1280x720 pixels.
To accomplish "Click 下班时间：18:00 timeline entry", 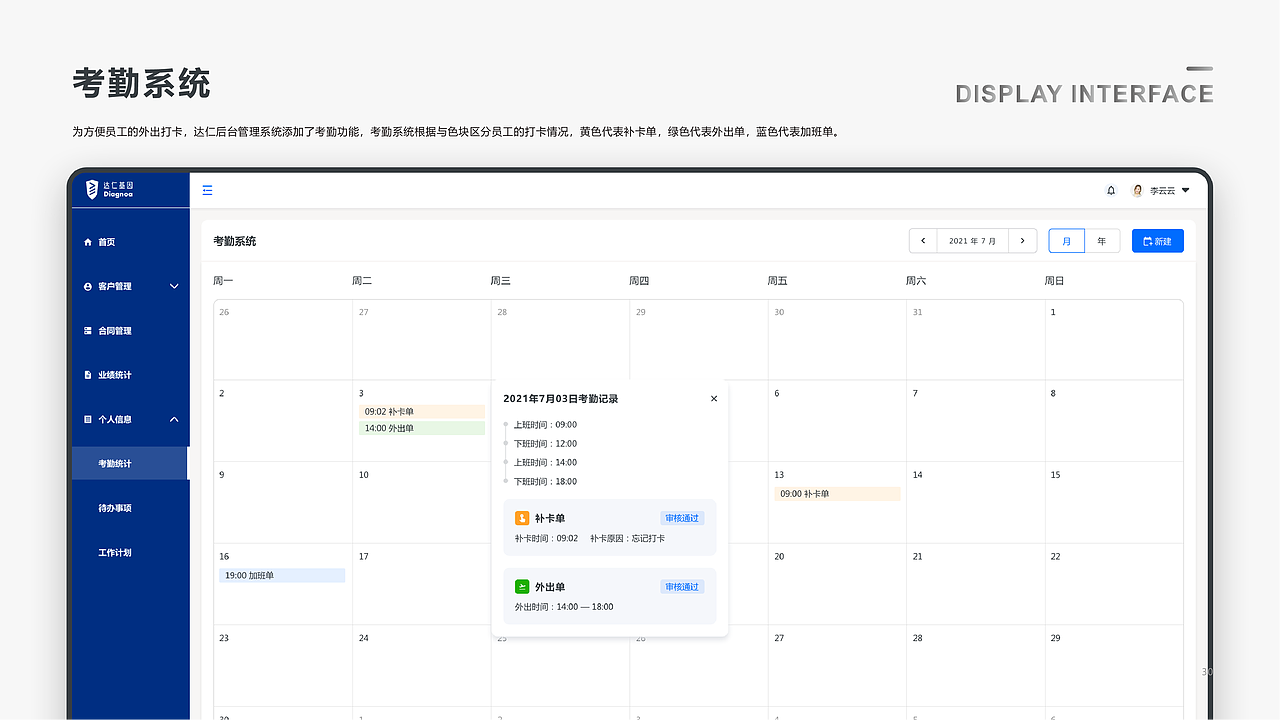I will [545, 482].
